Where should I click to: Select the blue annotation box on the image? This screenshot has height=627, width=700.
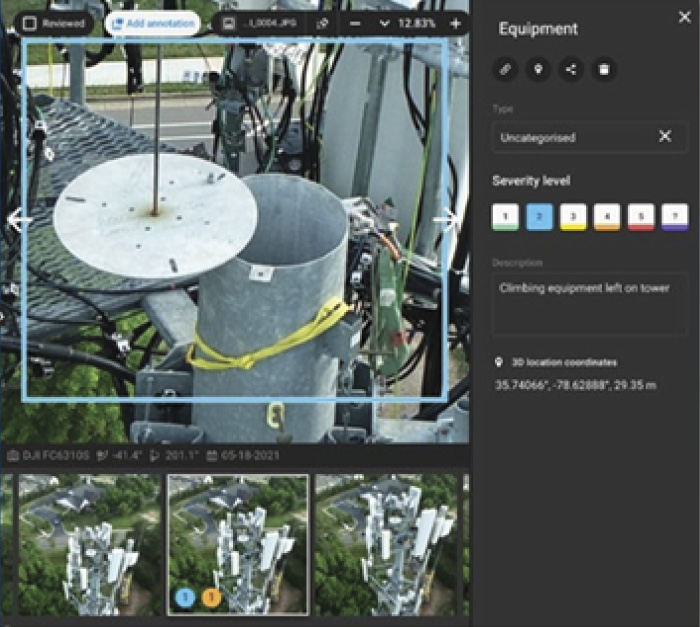pos(235,220)
